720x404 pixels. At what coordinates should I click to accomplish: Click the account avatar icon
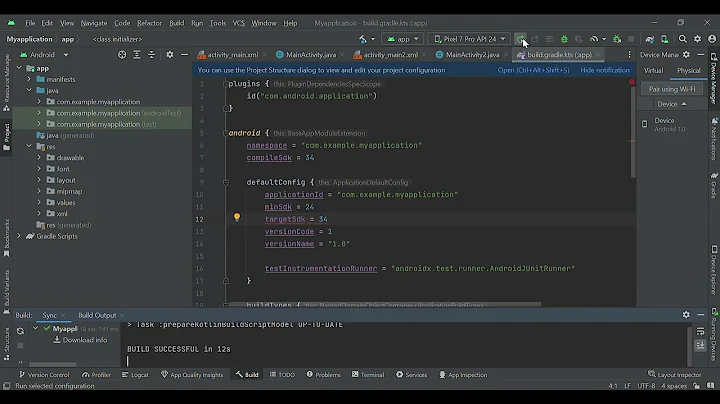[x=712, y=39]
